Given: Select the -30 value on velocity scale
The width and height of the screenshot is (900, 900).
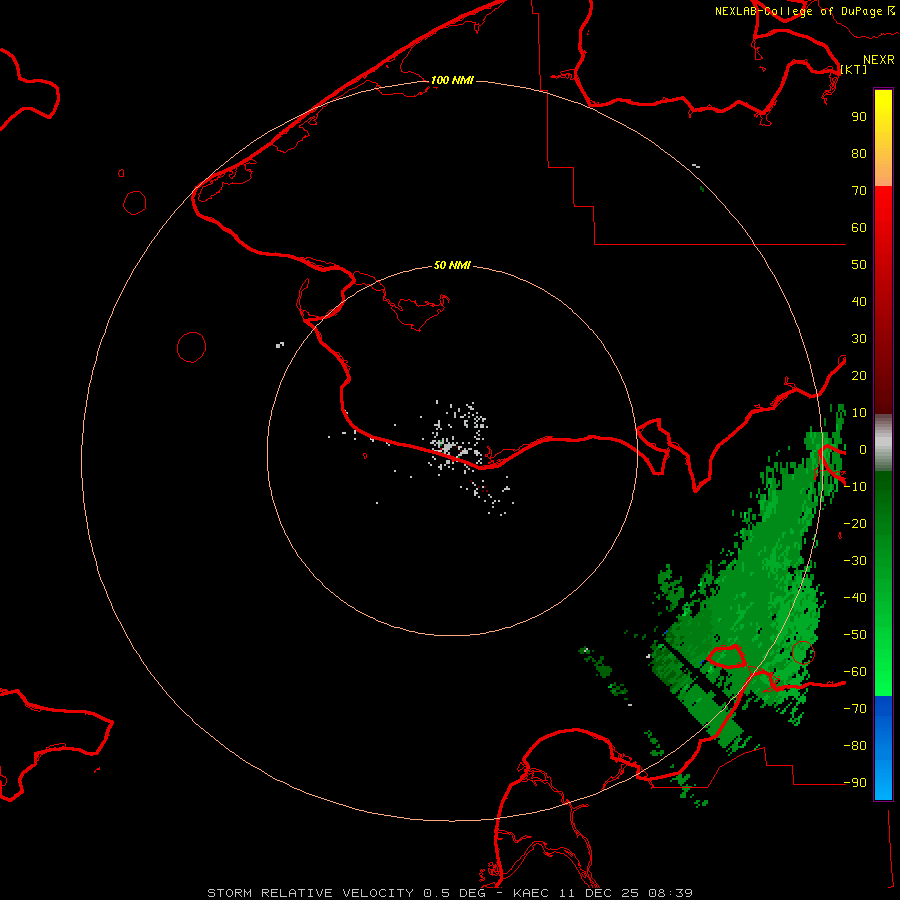Looking at the screenshot, I should [x=855, y=561].
